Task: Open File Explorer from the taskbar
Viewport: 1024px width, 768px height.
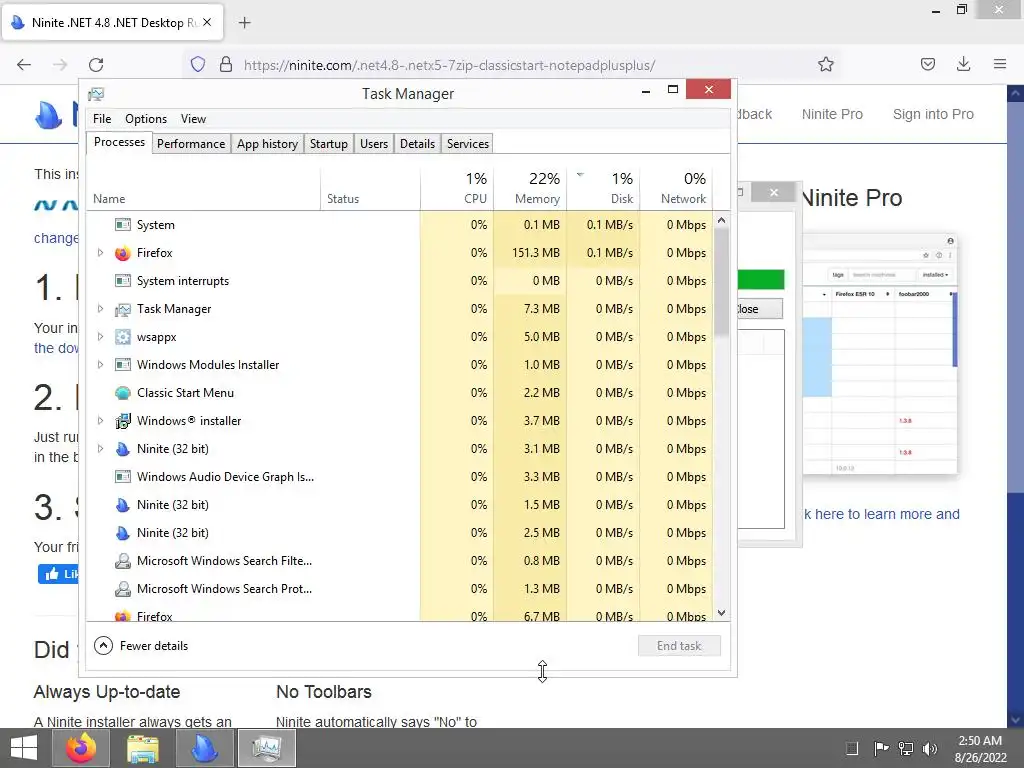Action: point(142,748)
